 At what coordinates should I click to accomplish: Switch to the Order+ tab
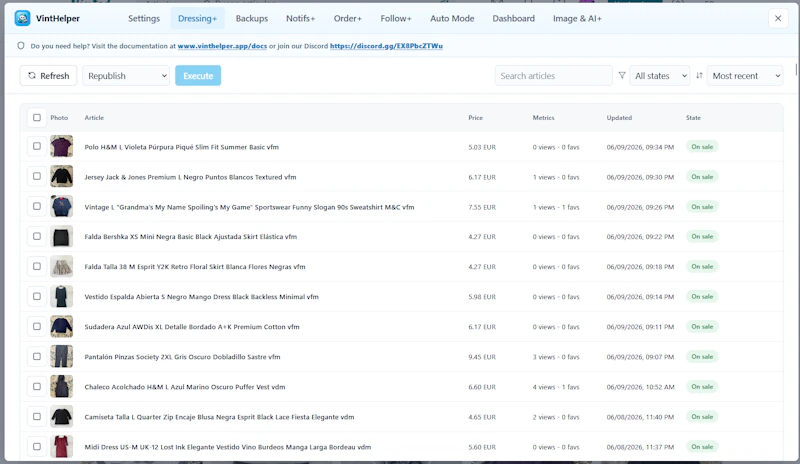point(347,18)
